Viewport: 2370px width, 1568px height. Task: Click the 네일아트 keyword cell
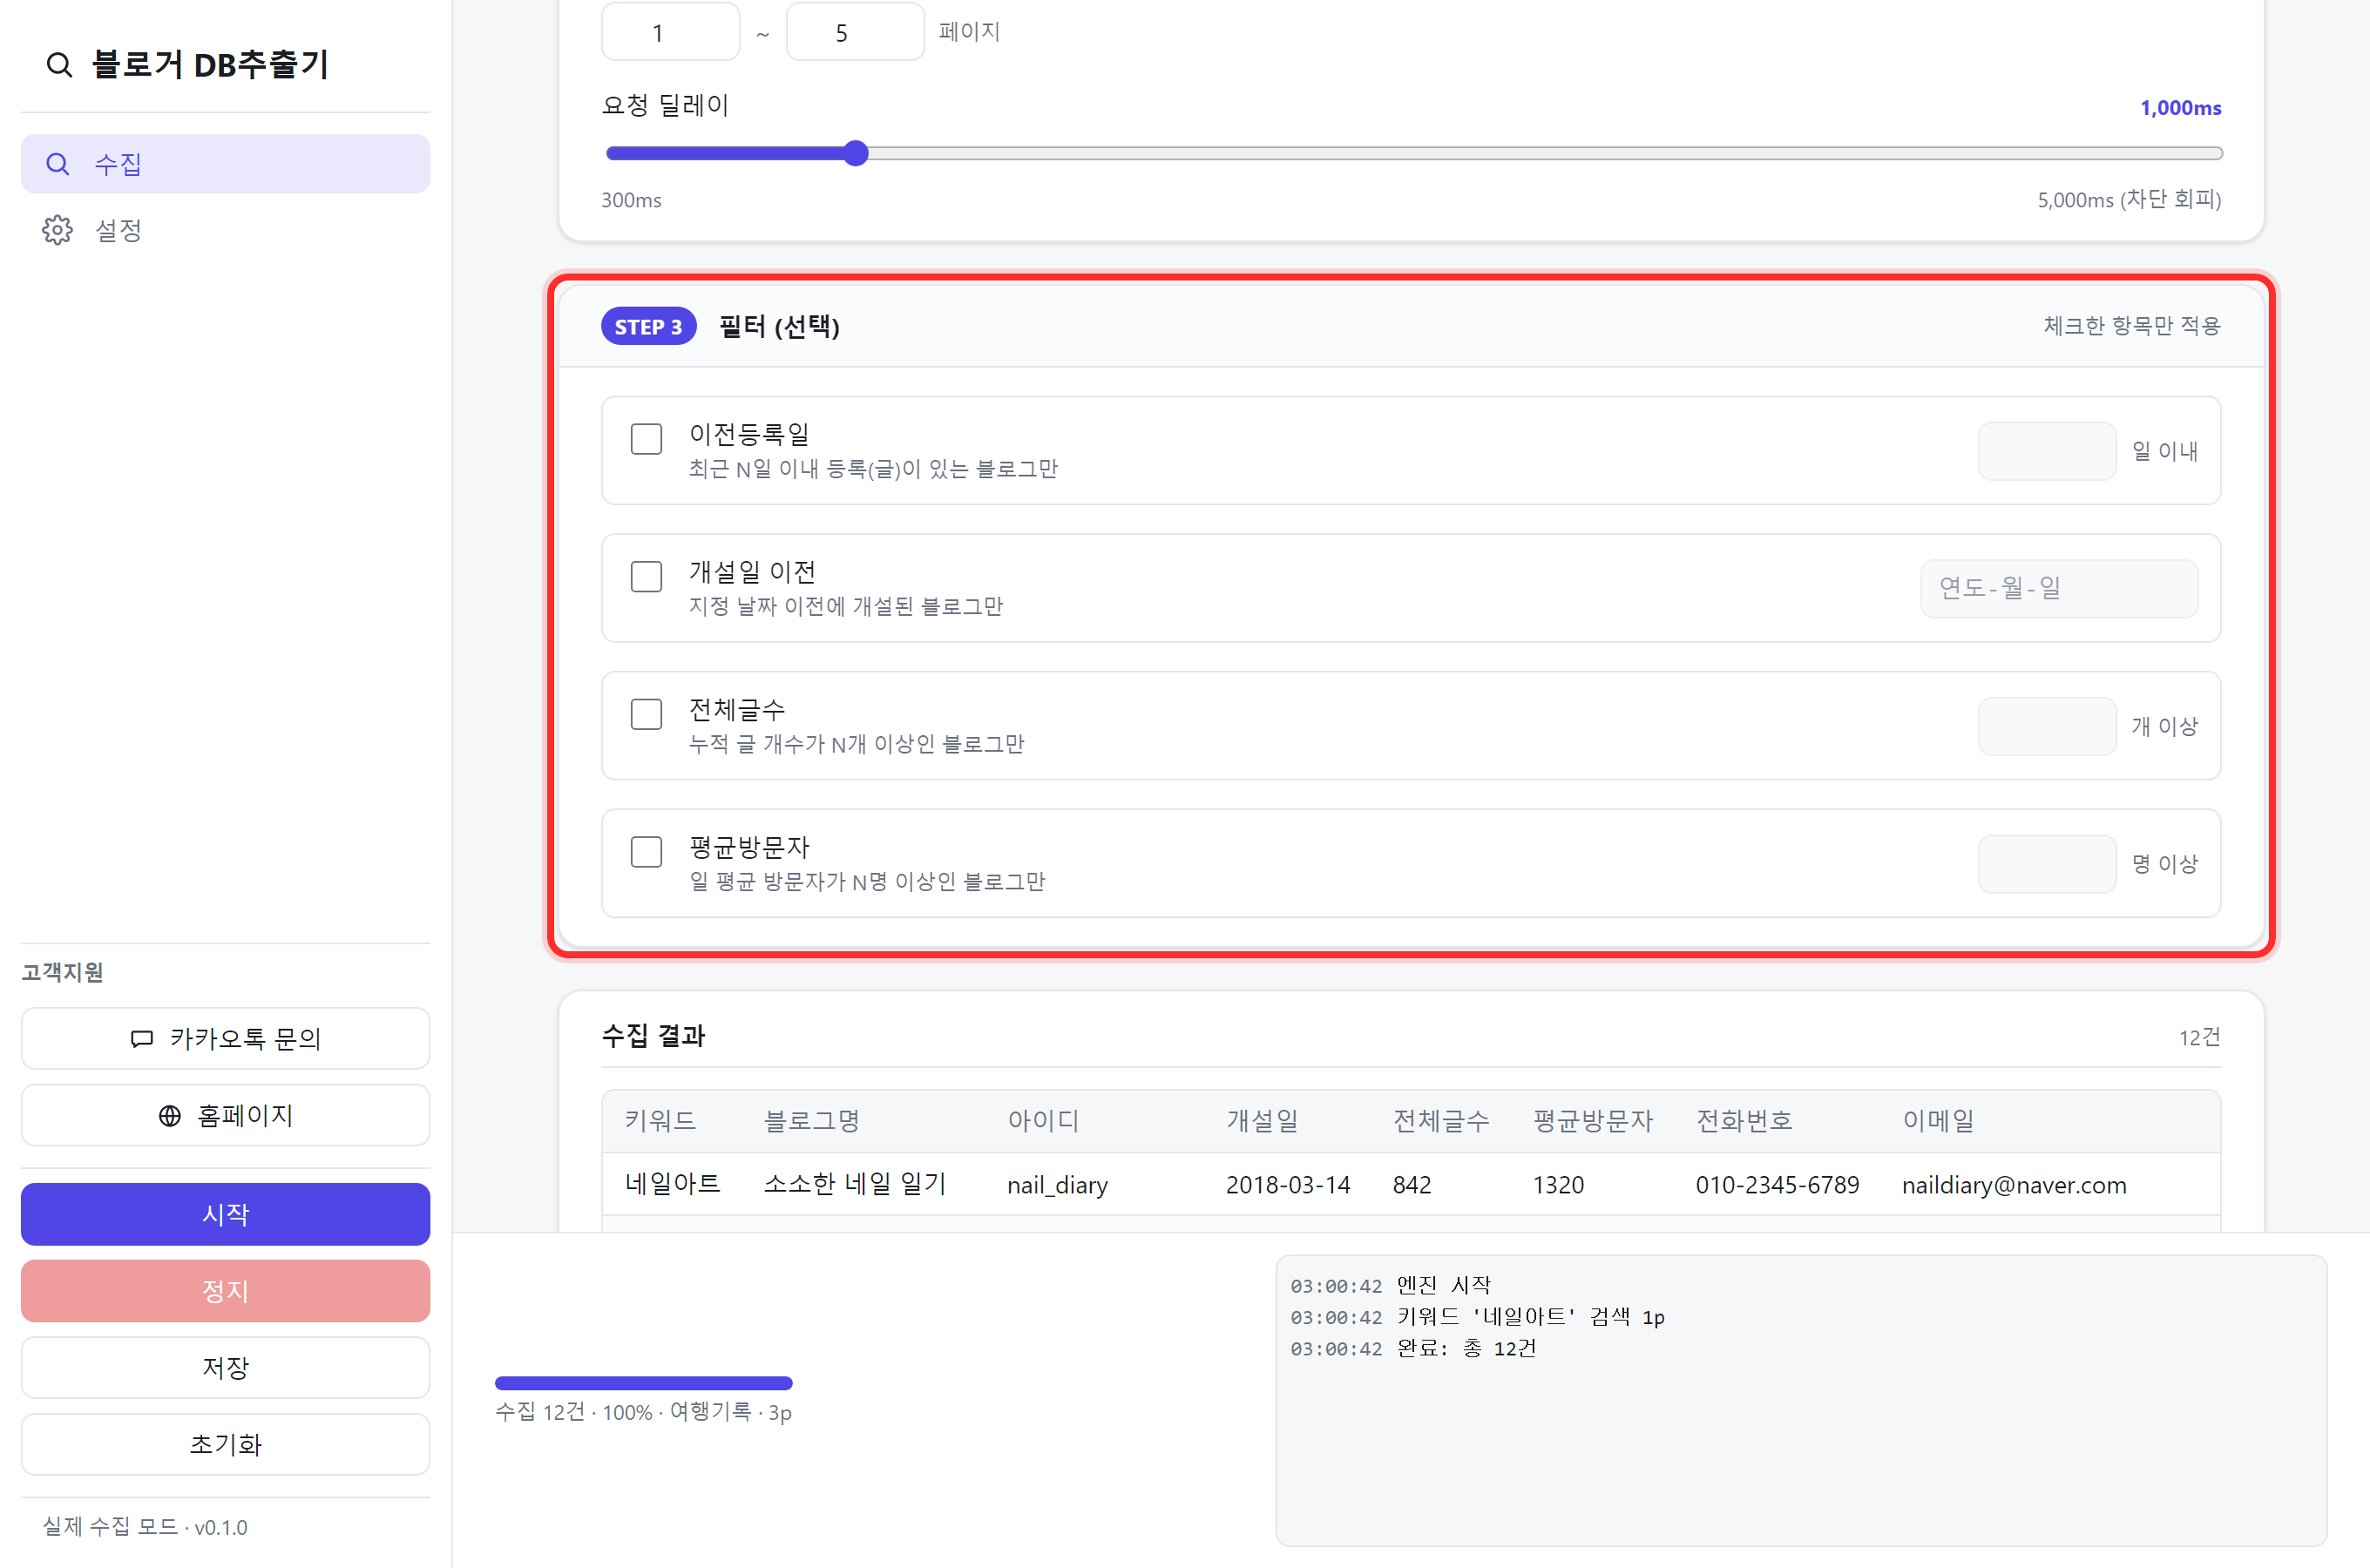coord(672,1185)
